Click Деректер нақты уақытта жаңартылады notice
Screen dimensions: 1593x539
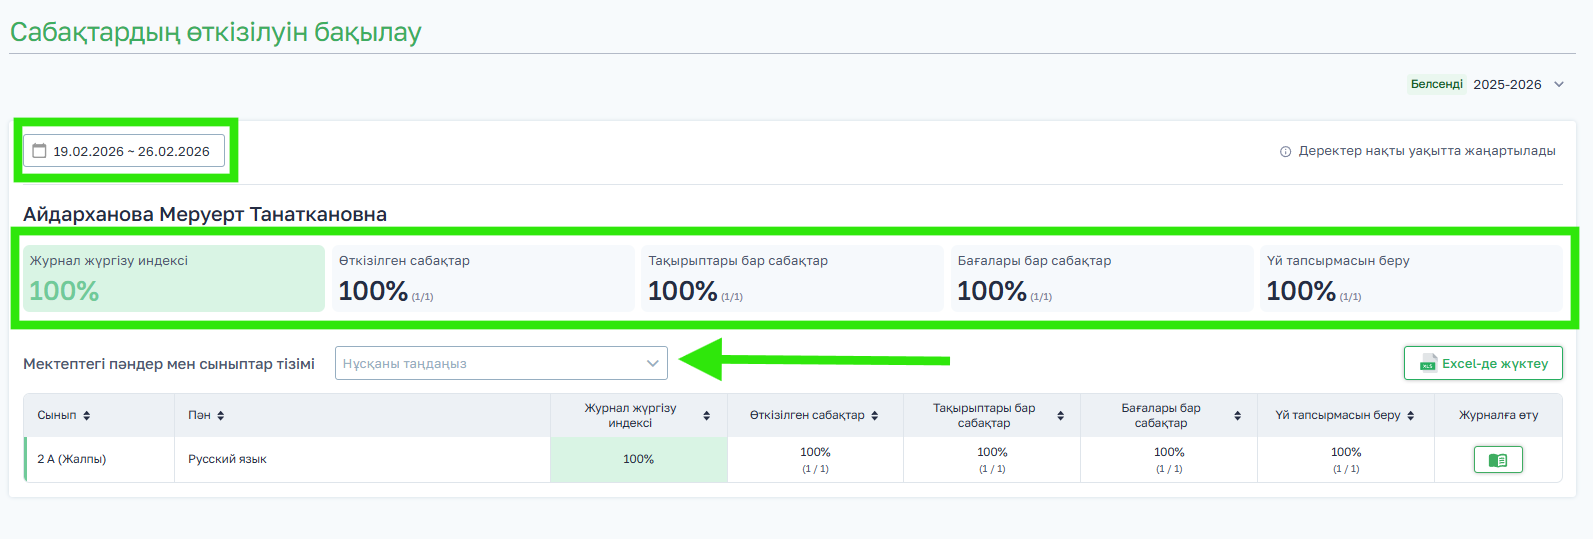1427,151
